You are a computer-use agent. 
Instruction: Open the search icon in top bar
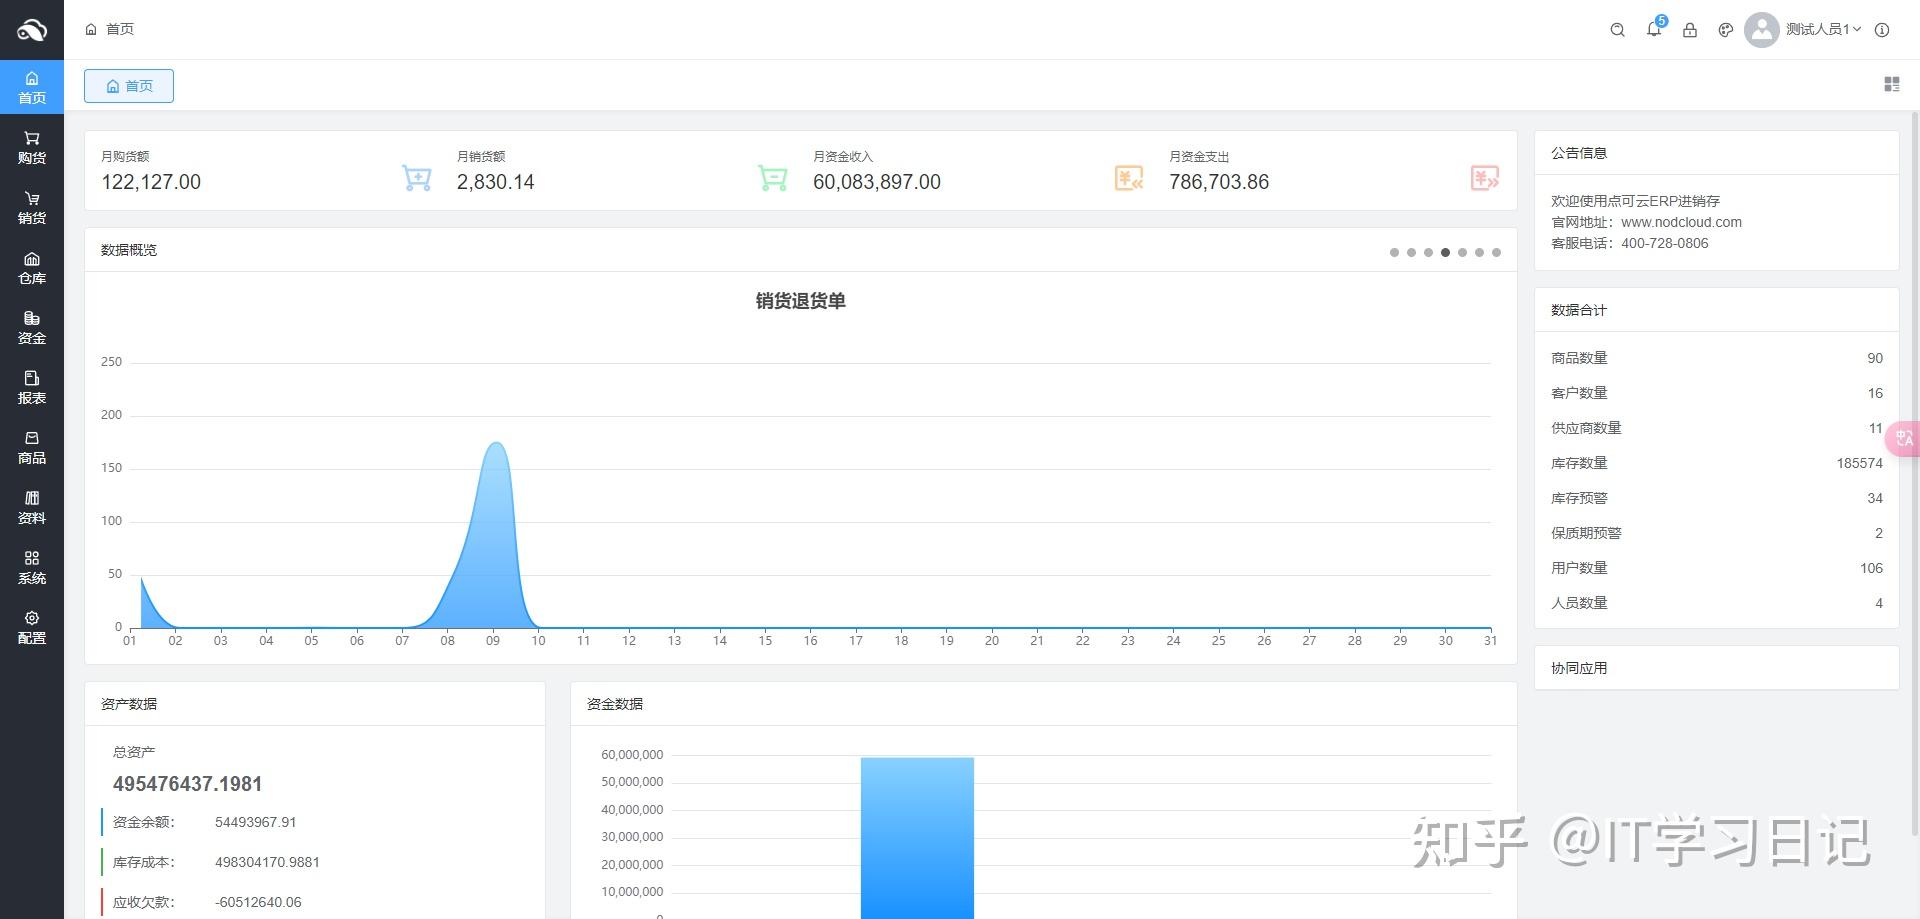1617,30
